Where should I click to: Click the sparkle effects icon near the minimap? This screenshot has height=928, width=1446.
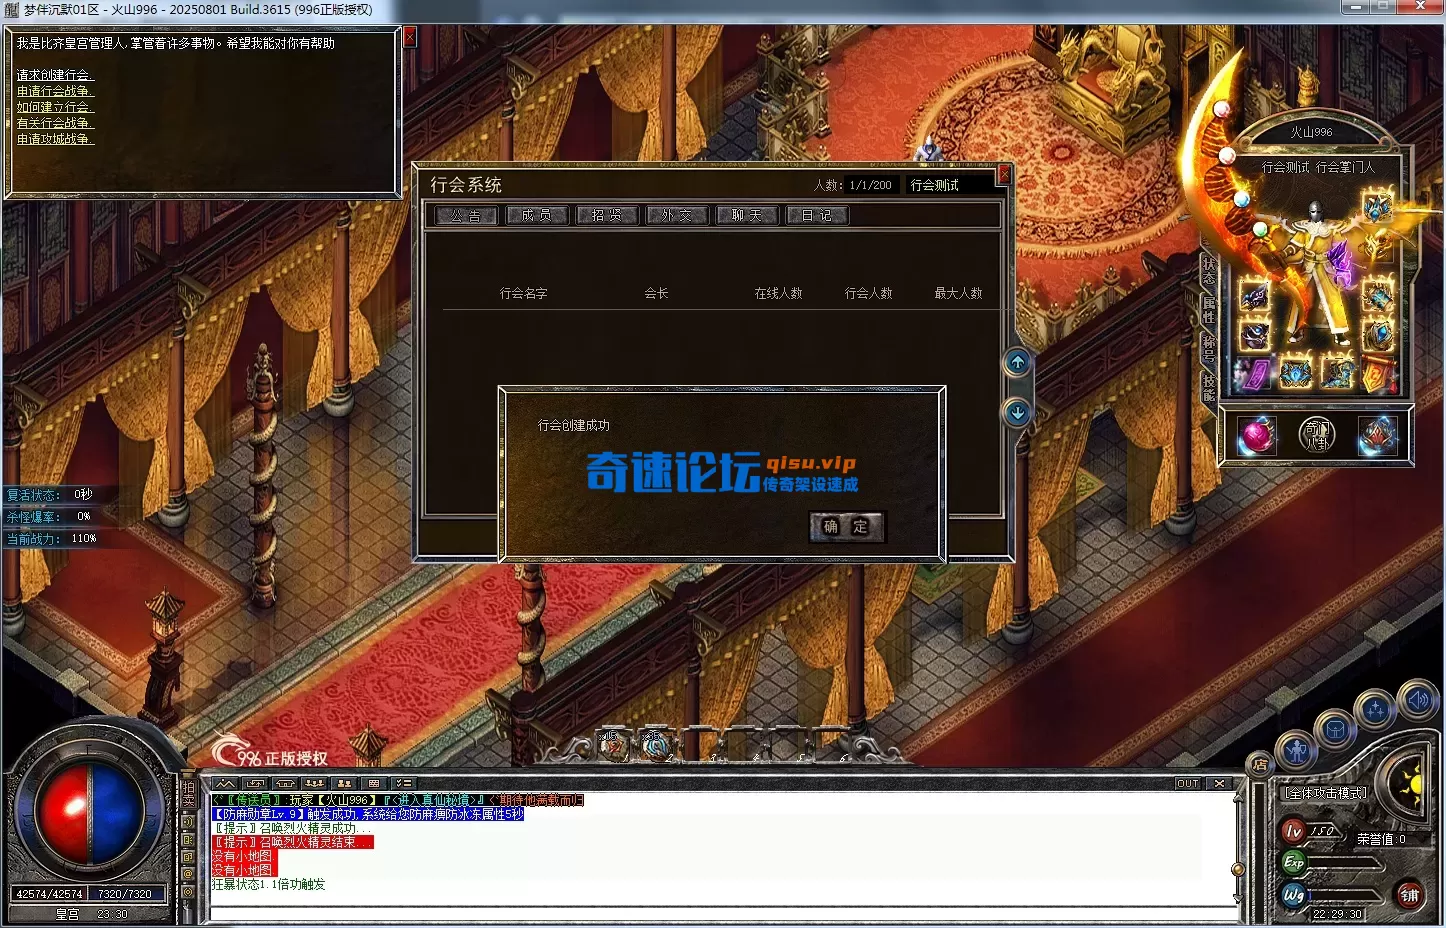[1375, 709]
